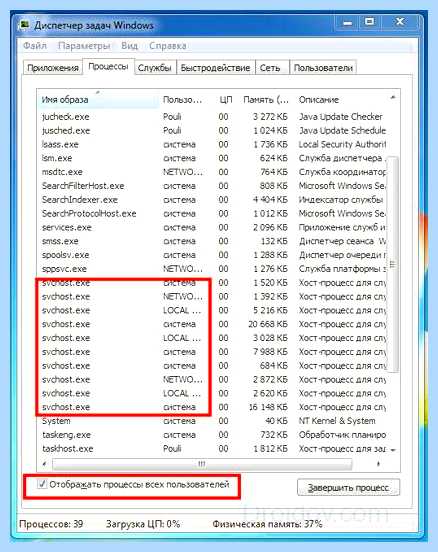This screenshot has width=438, height=552.
Task: Select the sppsvc.exe process row
Action: [212, 269]
